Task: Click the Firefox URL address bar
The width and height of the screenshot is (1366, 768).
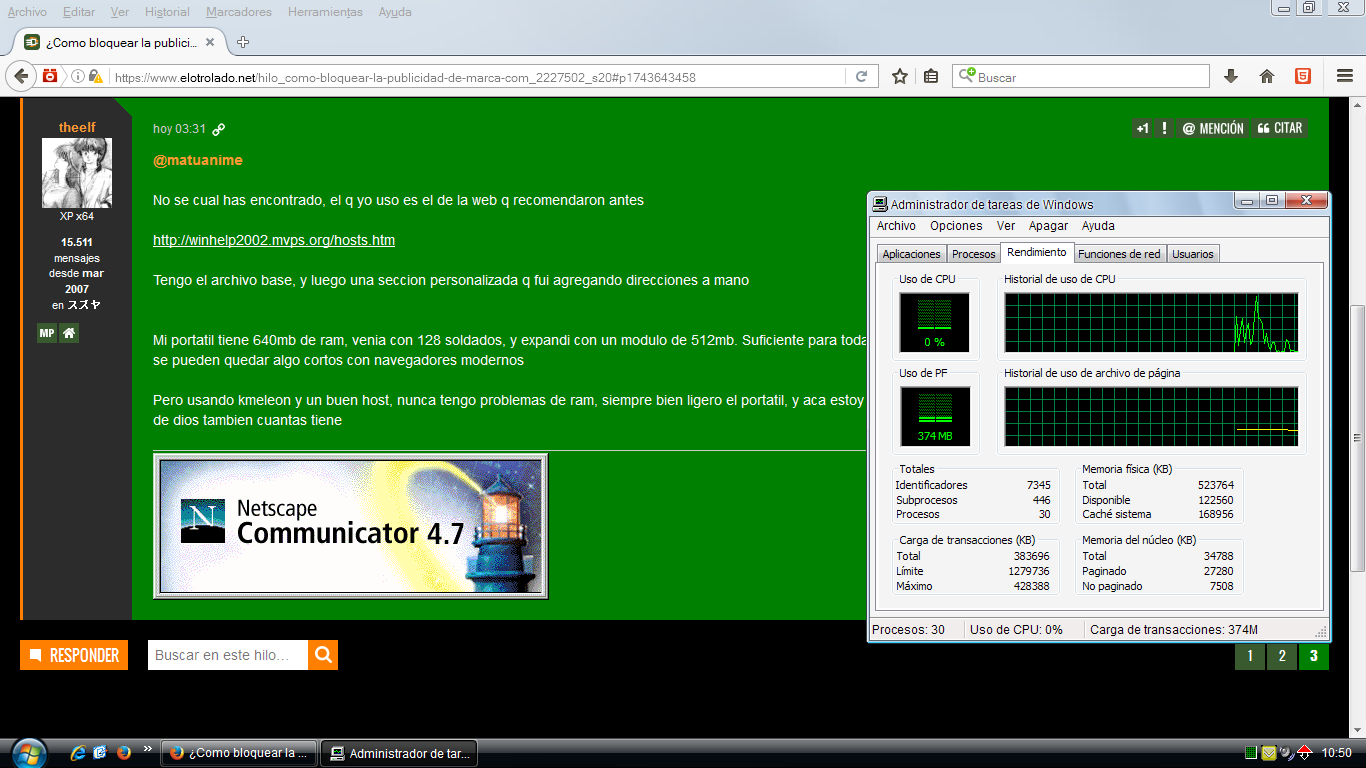Action: pyautogui.click(x=477, y=77)
